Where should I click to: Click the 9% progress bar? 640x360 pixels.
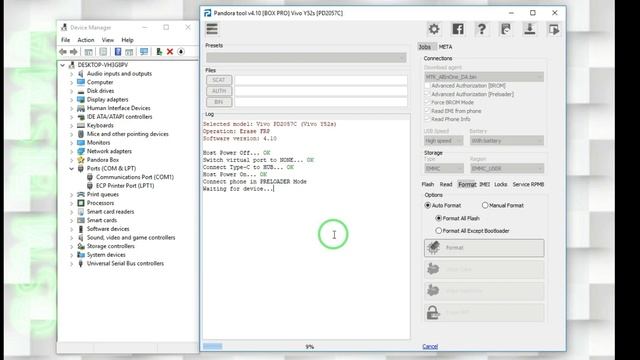click(x=306, y=347)
